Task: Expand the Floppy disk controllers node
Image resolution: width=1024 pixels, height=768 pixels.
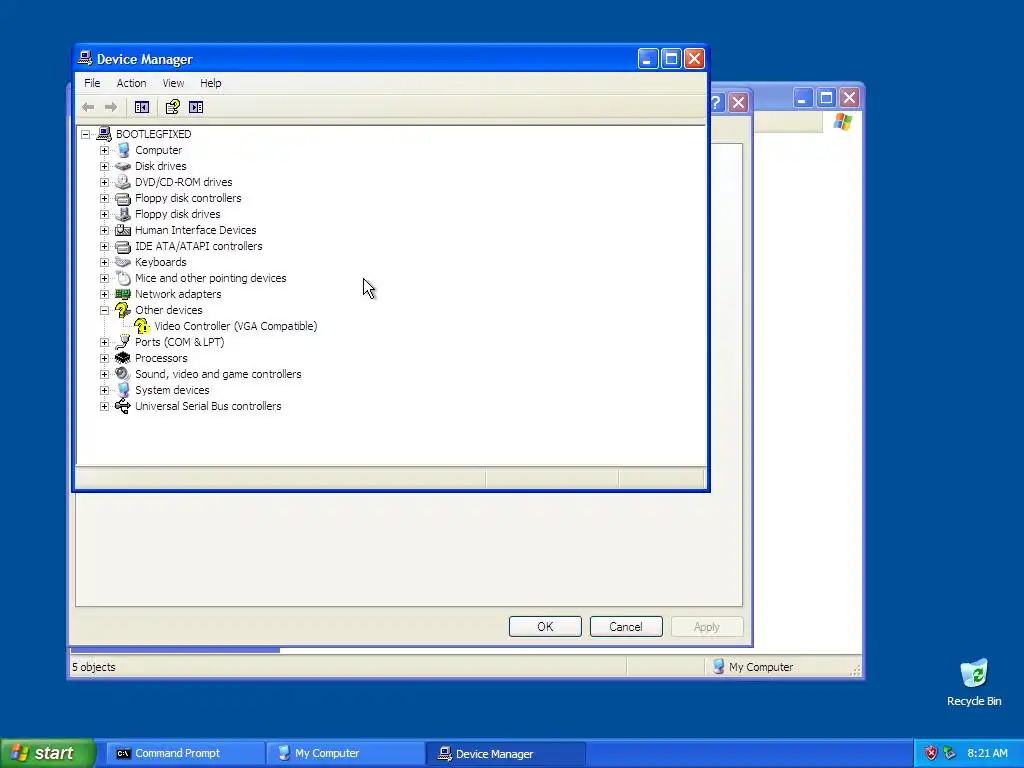Action: [x=104, y=198]
